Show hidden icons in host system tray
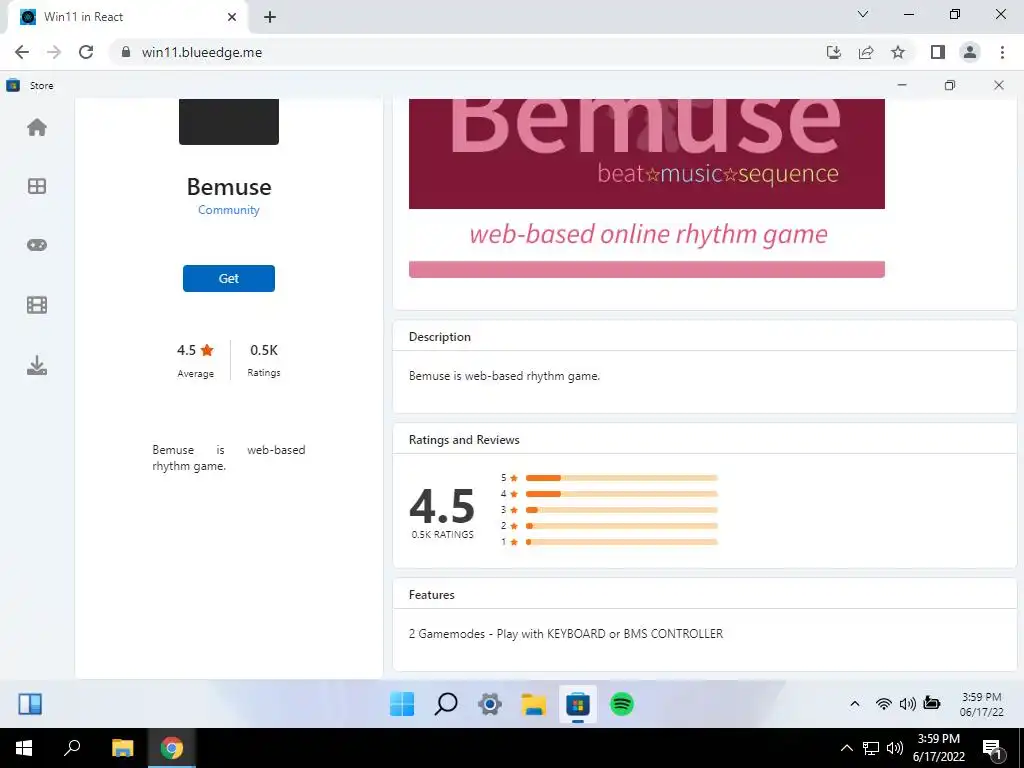The height and width of the screenshot is (768, 1024). (846, 748)
